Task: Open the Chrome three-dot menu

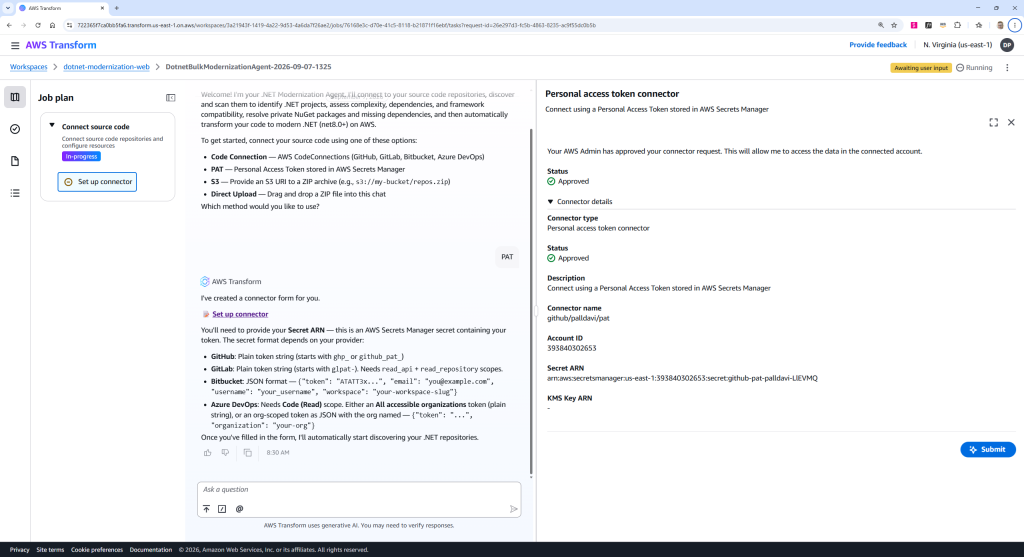Action: [1014, 25]
